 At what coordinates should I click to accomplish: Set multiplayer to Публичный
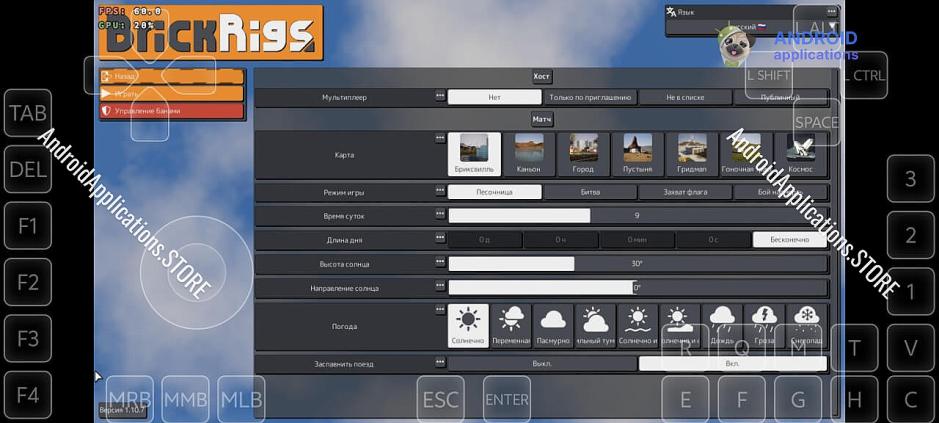point(780,97)
